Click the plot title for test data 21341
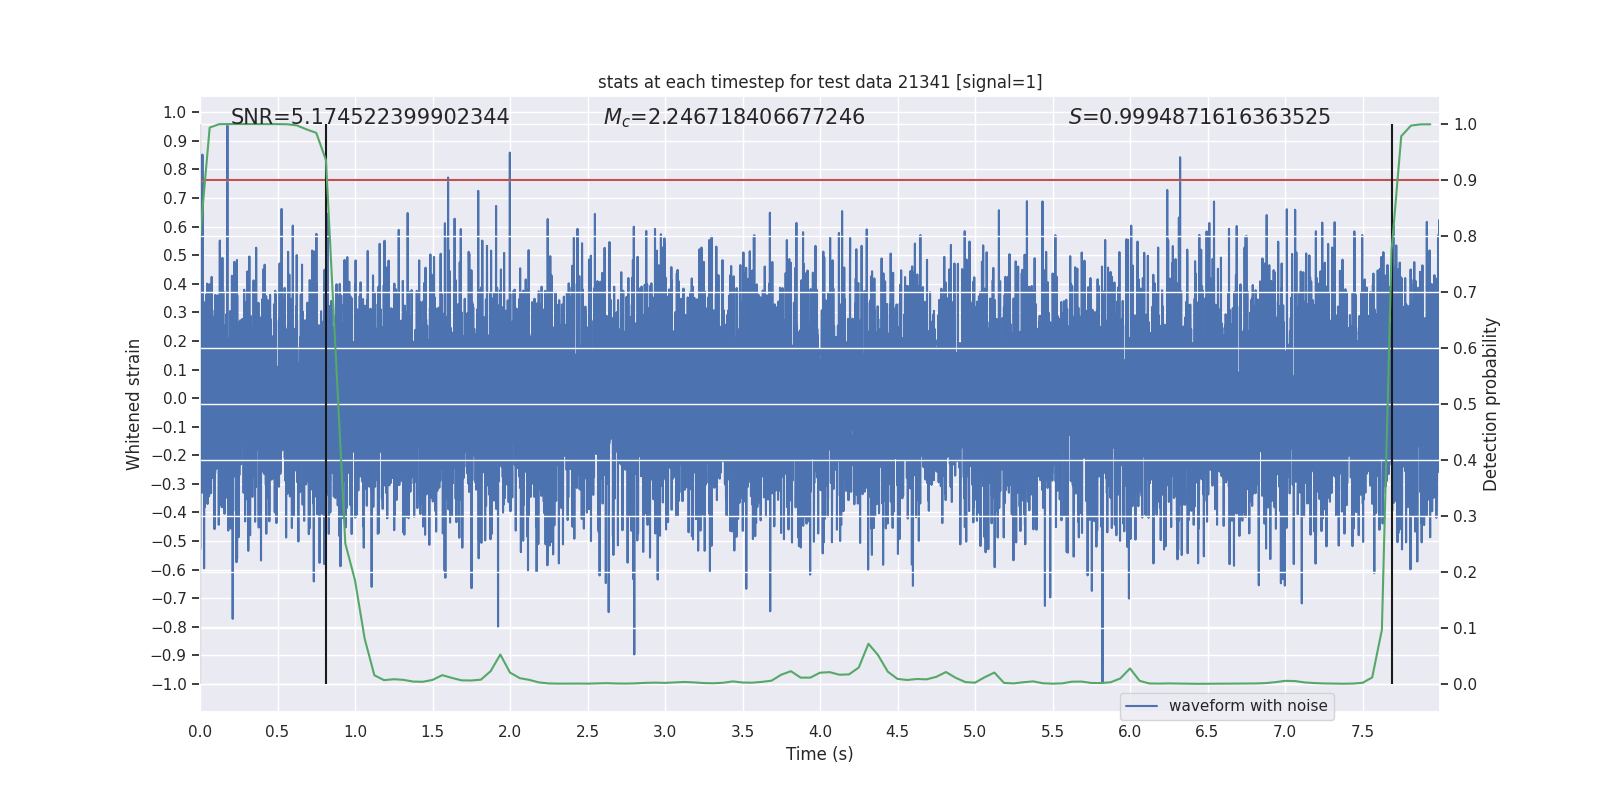This screenshot has width=1600, height=800. (x=820, y=82)
